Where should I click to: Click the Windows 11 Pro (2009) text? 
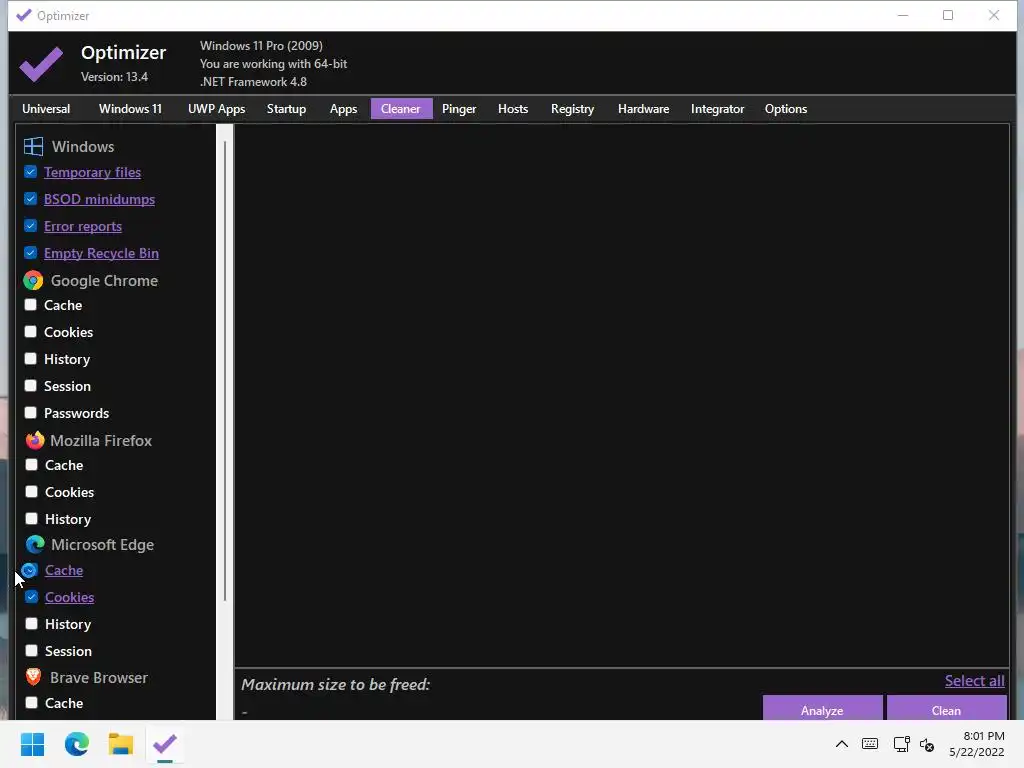coord(261,46)
